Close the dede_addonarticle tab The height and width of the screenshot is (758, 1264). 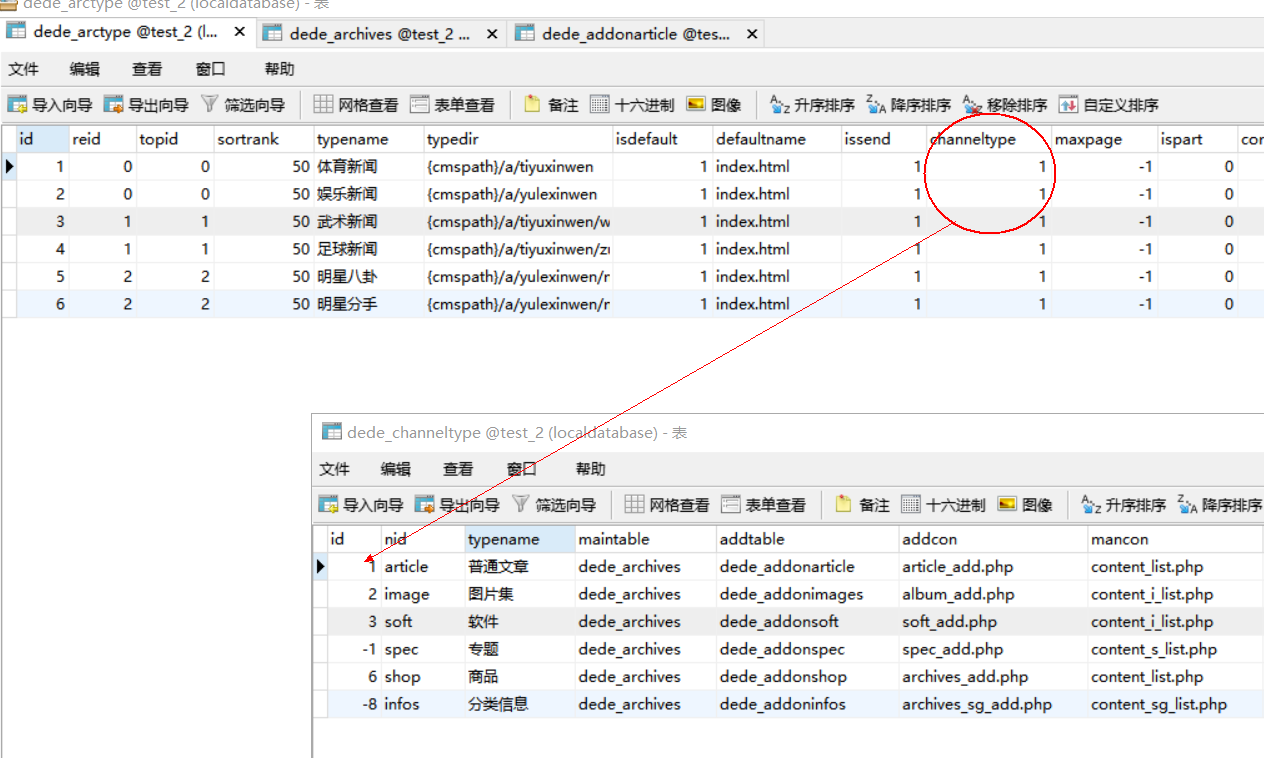click(752, 34)
